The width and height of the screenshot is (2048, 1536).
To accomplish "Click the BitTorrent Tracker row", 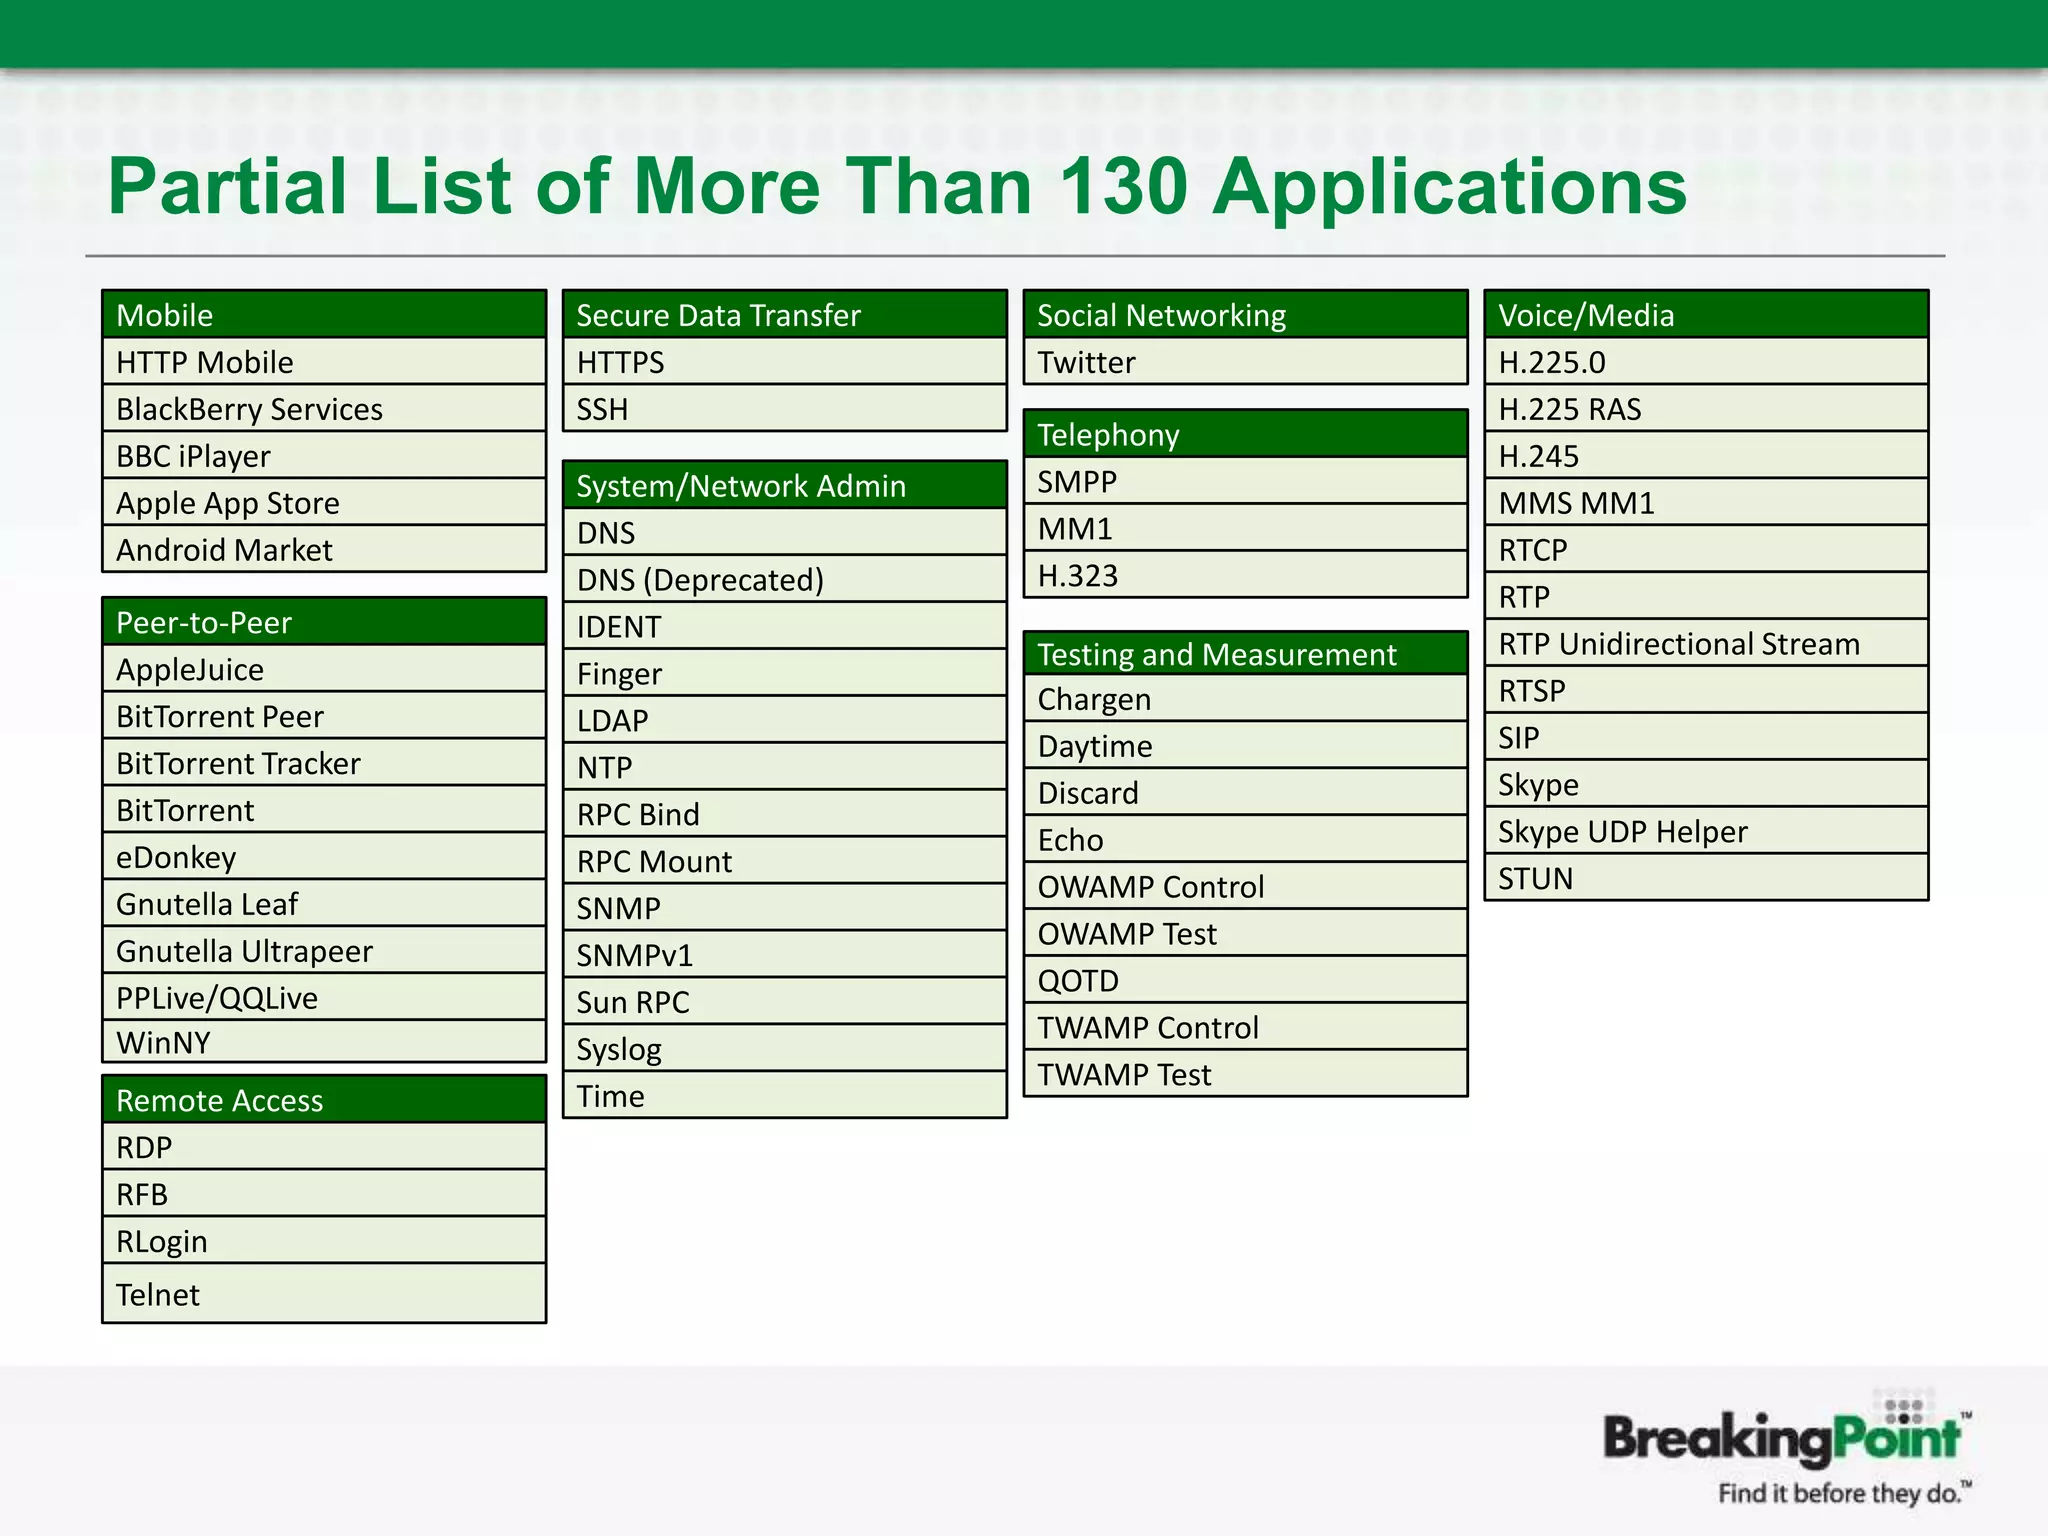I will coord(323,763).
